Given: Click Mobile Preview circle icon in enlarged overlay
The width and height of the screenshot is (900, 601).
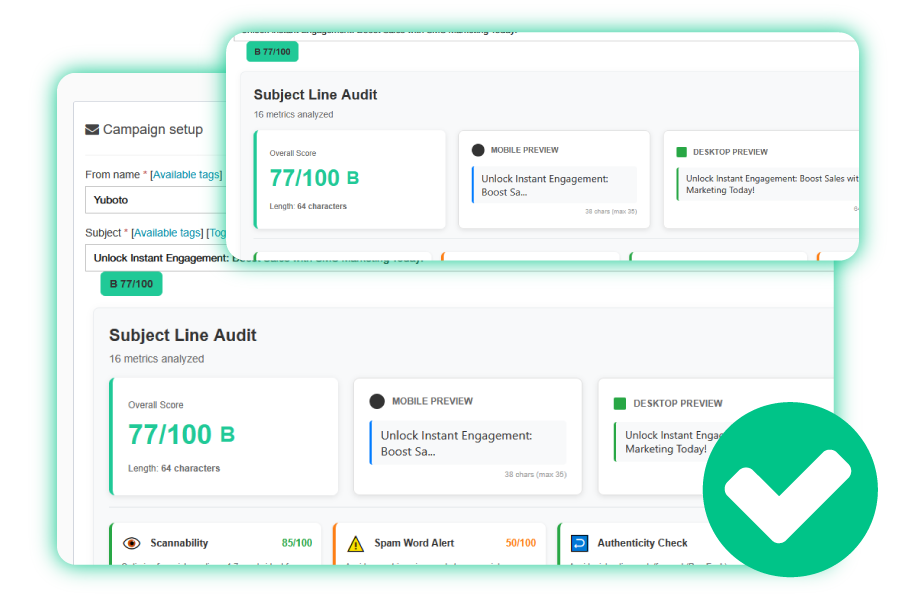Looking at the screenshot, I should coord(478,150).
